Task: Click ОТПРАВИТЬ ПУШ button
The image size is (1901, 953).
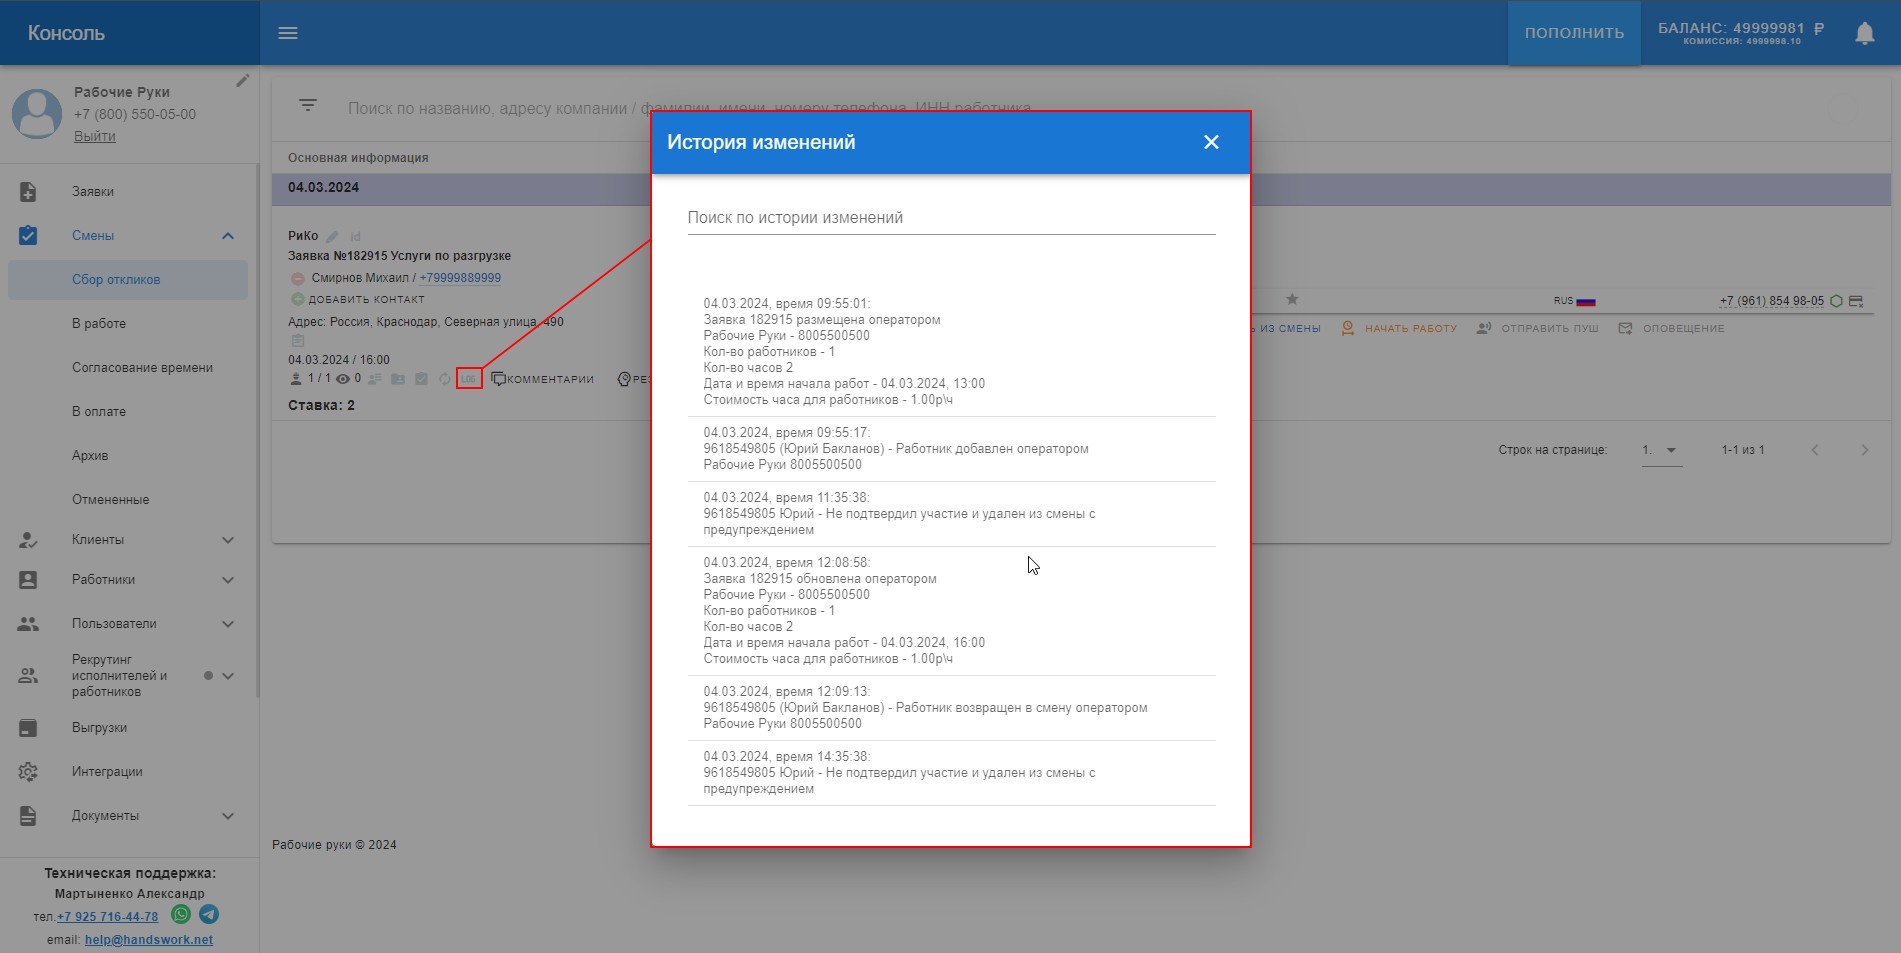Action: (1538, 328)
